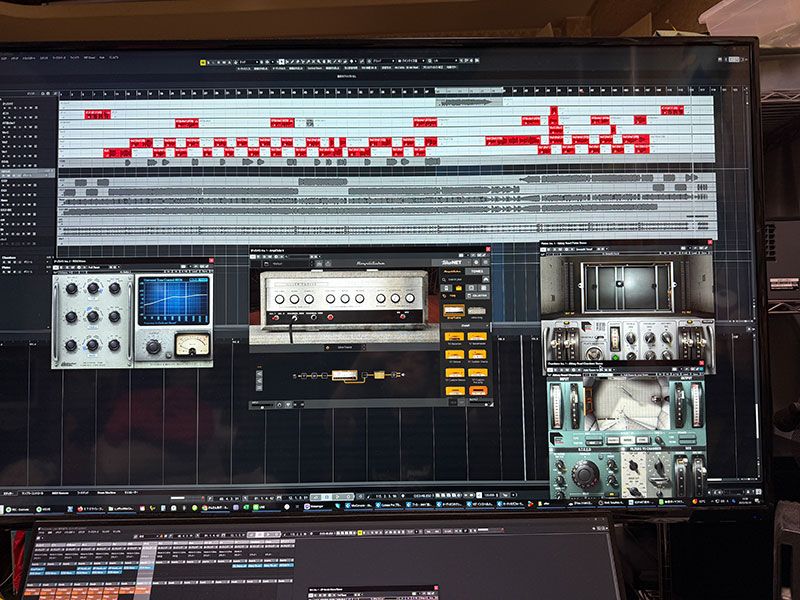The width and height of the screenshot is (800, 600).
Task: Click the AmpliTube input level slider
Action: (x=262, y=405)
